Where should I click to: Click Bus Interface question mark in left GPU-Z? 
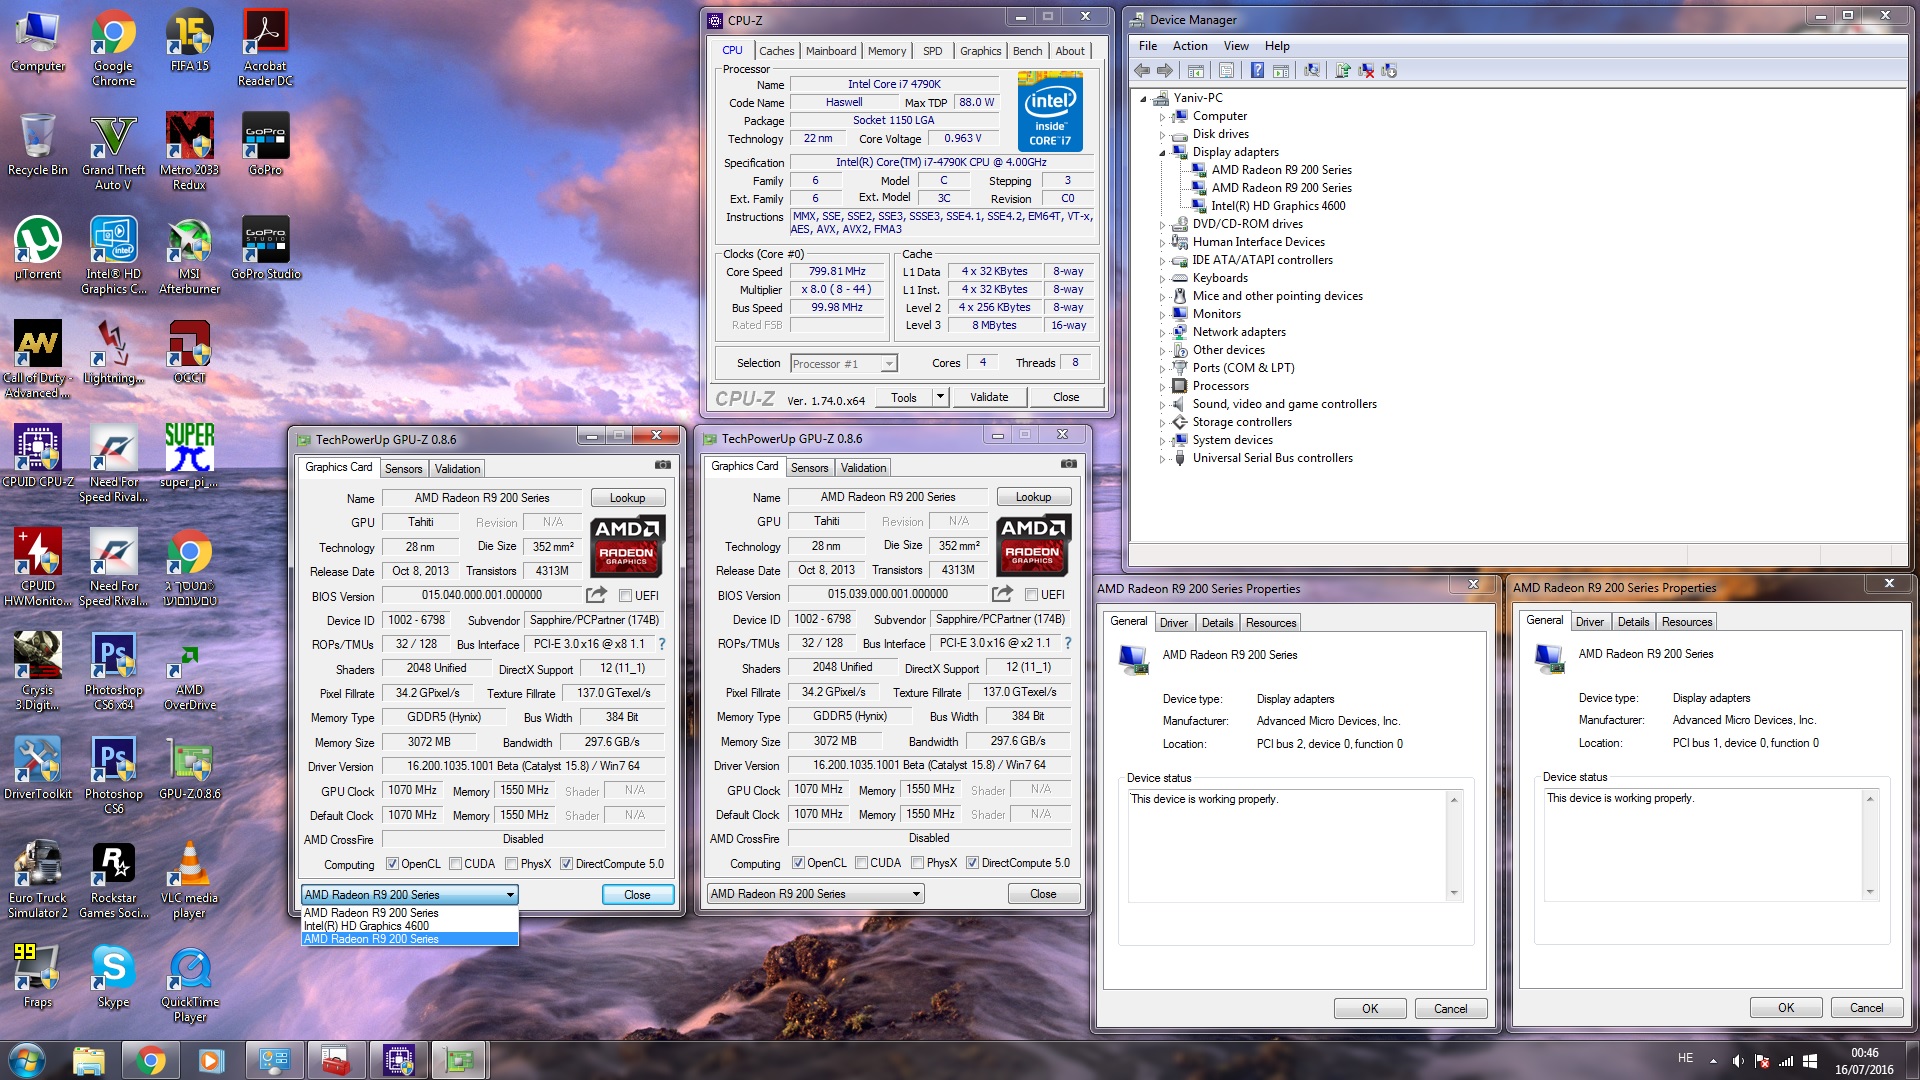pos(662,644)
